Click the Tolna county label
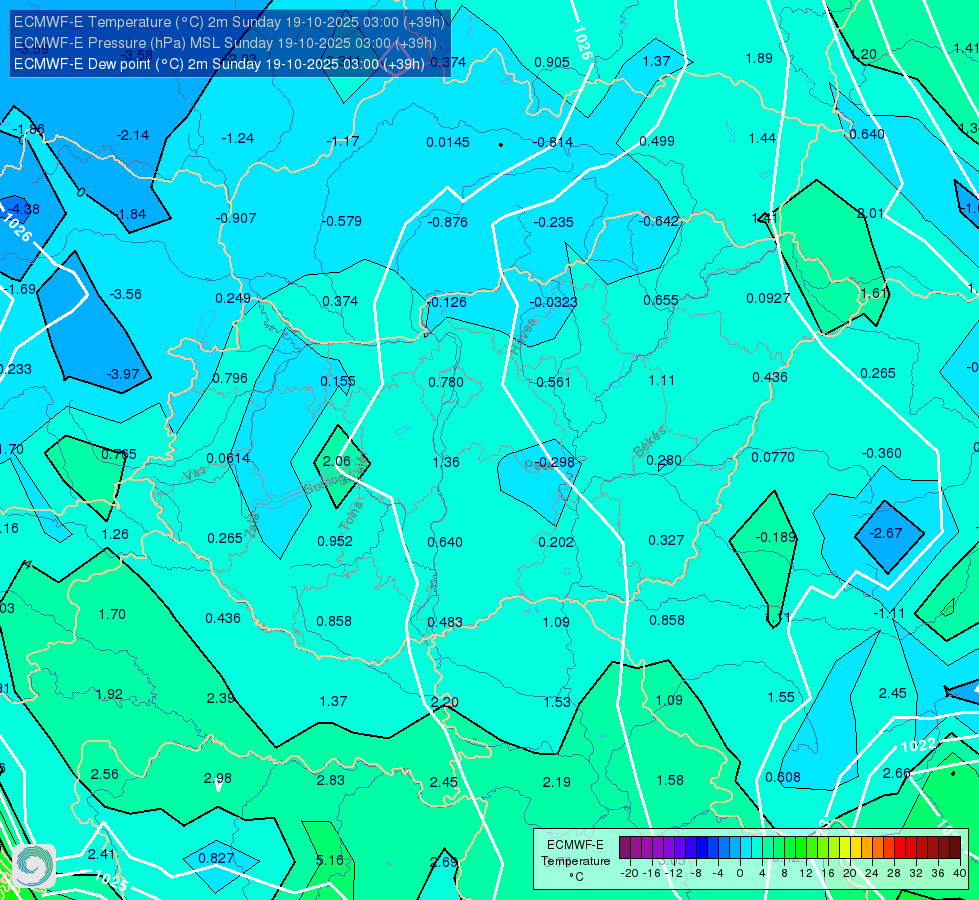The height and width of the screenshot is (900, 979). click(x=351, y=515)
